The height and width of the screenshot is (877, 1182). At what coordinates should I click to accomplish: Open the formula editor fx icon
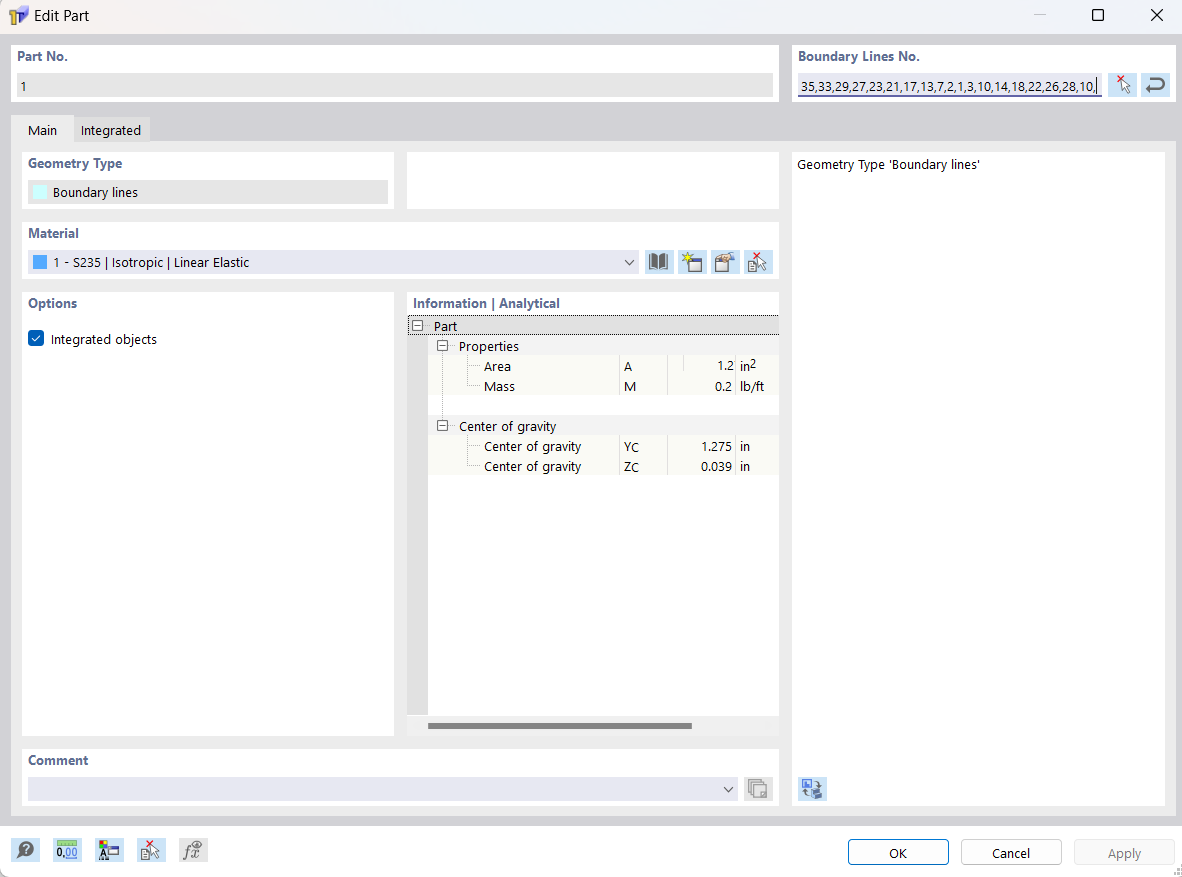click(192, 850)
